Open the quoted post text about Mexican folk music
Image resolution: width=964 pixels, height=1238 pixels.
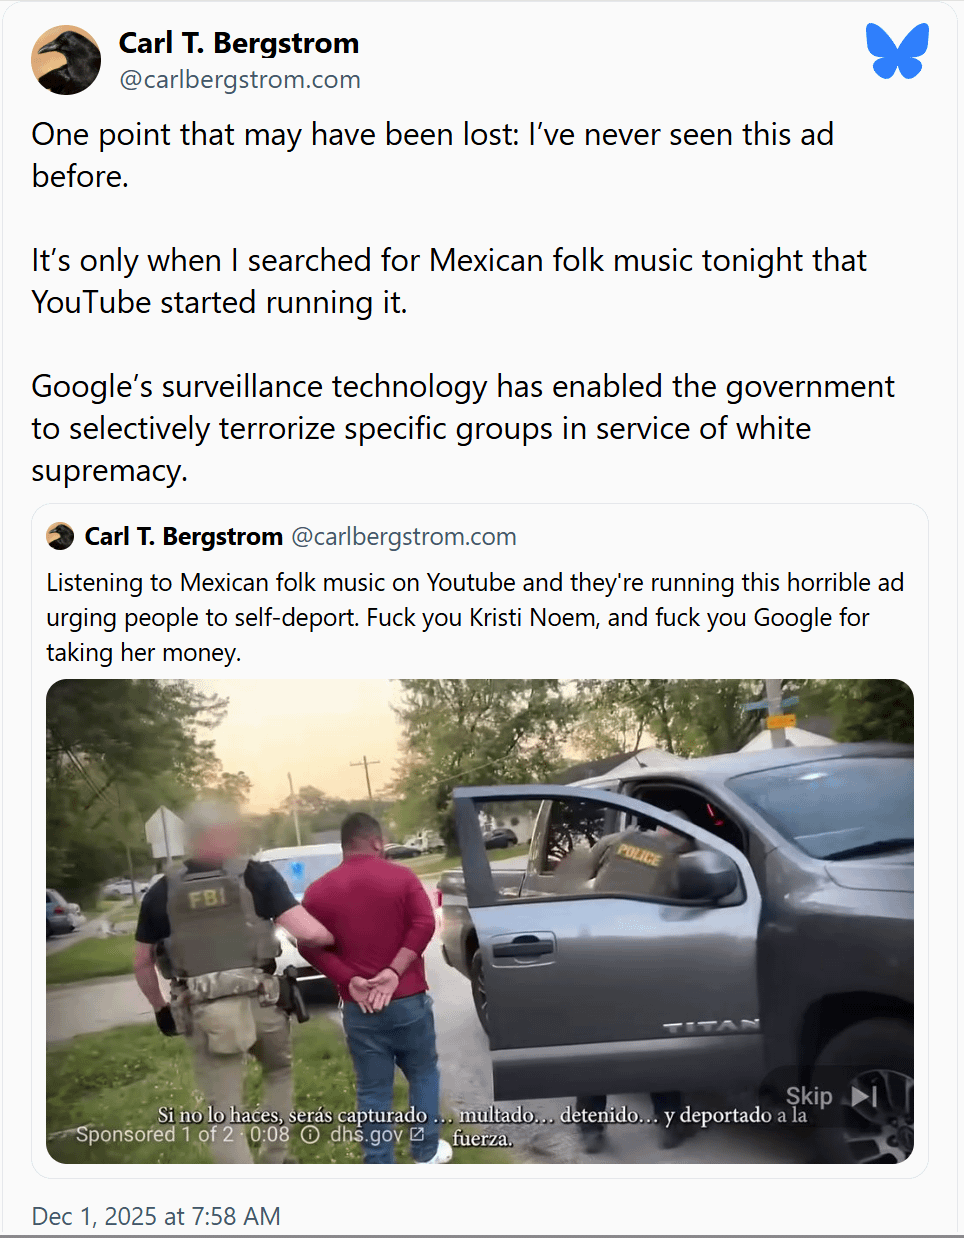[x=475, y=617]
